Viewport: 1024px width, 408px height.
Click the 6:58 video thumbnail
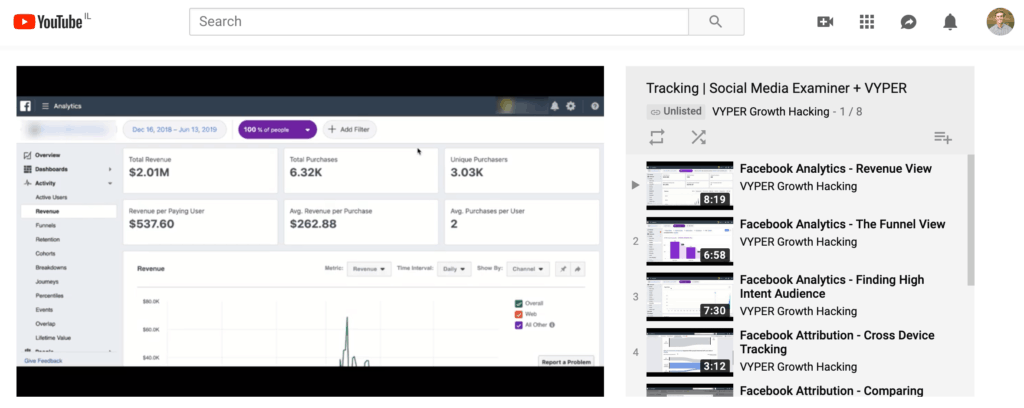click(690, 242)
